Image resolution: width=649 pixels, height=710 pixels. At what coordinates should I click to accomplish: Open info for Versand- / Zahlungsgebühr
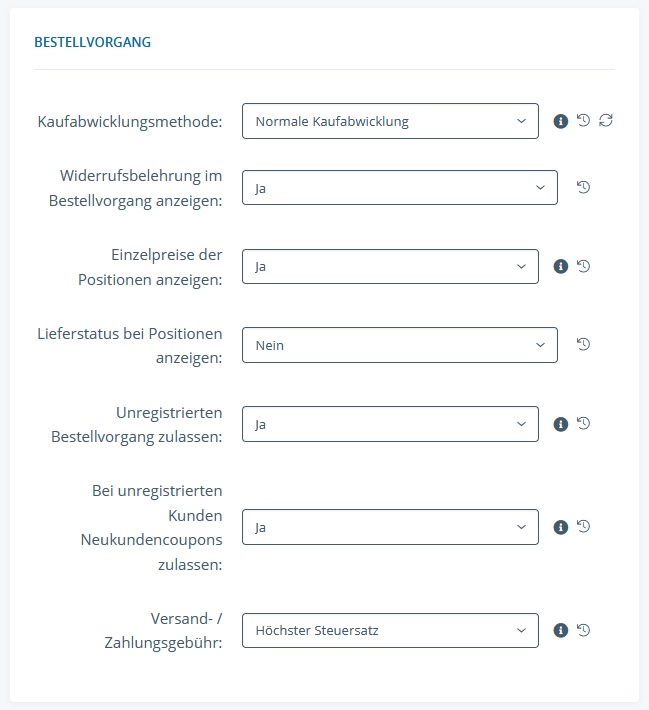coord(561,630)
